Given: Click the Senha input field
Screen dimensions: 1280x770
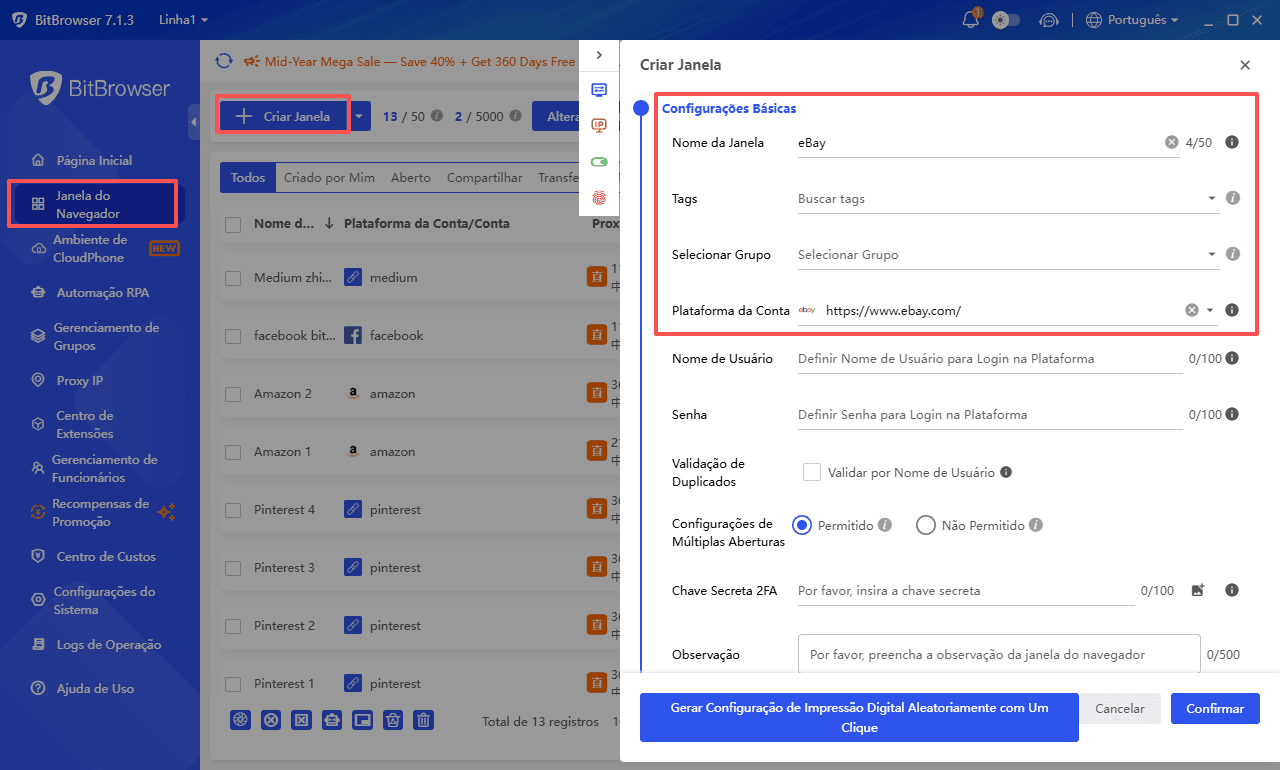Looking at the screenshot, I should tap(989, 415).
